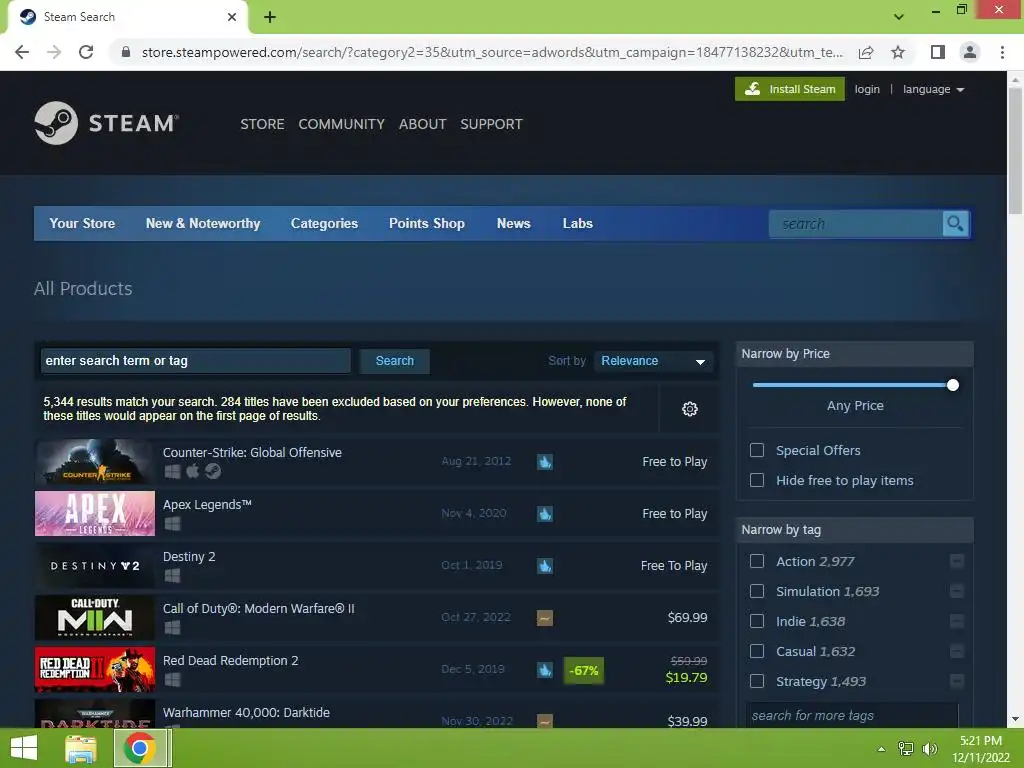Open the SUPPORT link
Viewport: 1024px width, 768px height.
coord(491,124)
